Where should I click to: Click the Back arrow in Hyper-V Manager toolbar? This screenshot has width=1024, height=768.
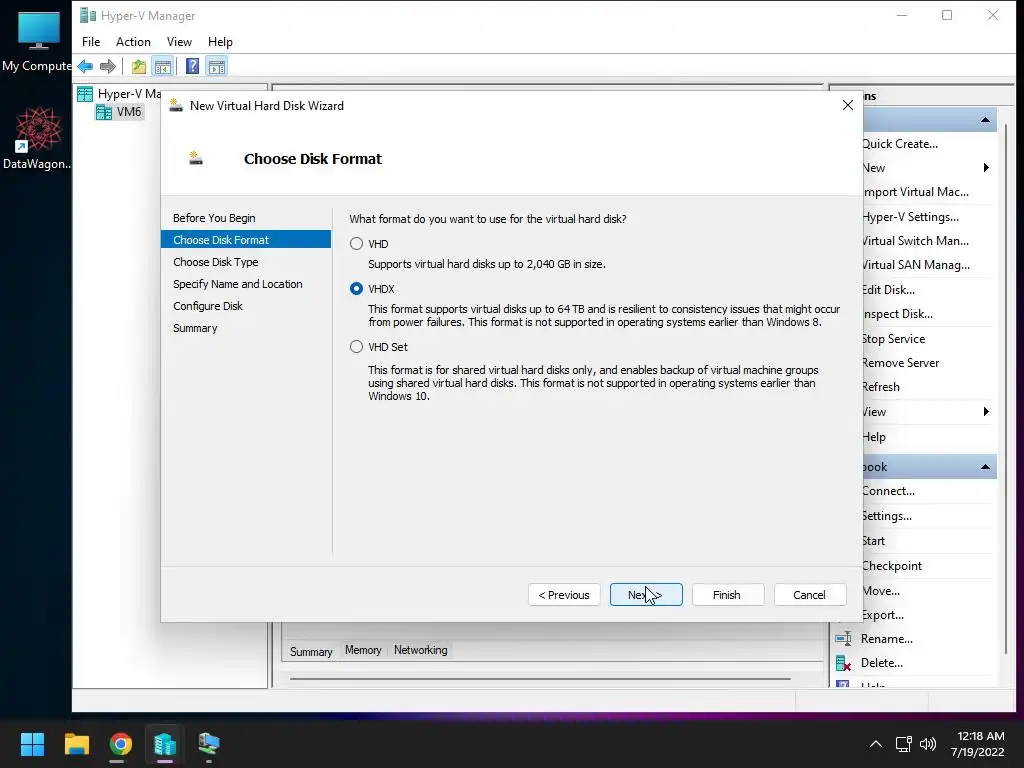point(85,67)
